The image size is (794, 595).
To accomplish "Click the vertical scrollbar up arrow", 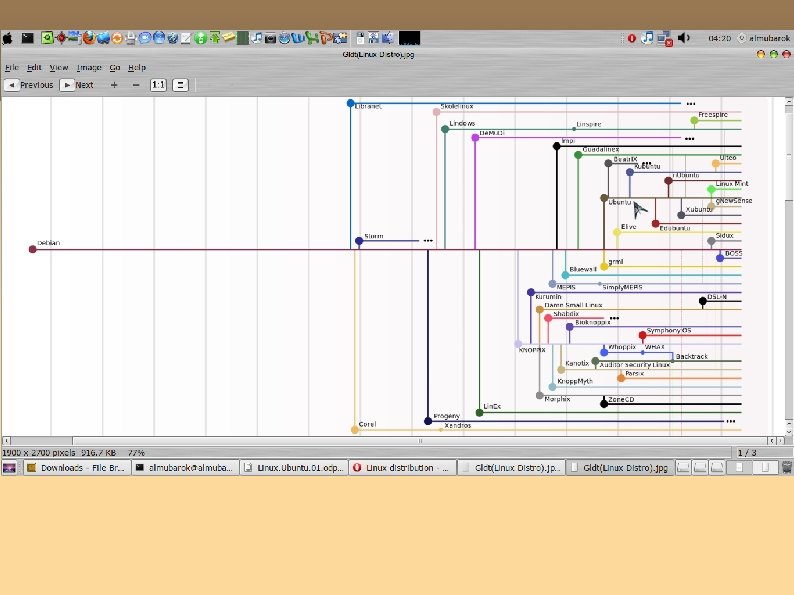I will [789, 102].
